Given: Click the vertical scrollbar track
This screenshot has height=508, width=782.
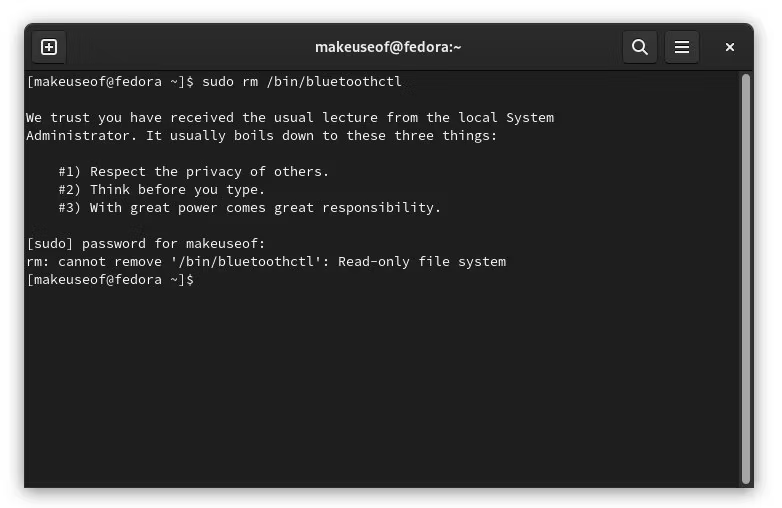Looking at the screenshot, I should (x=746, y=279).
